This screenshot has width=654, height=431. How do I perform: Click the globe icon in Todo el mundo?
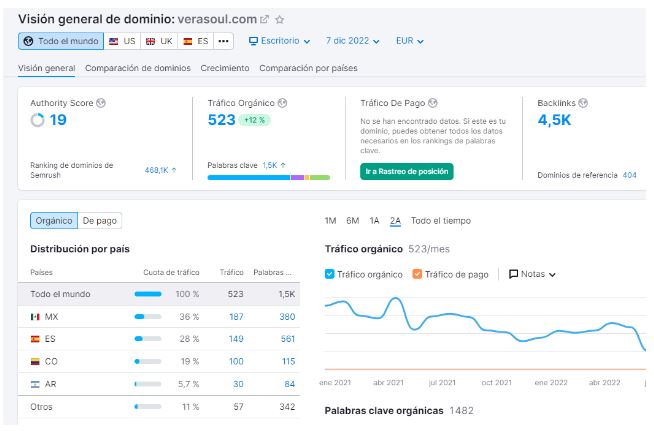28,41
